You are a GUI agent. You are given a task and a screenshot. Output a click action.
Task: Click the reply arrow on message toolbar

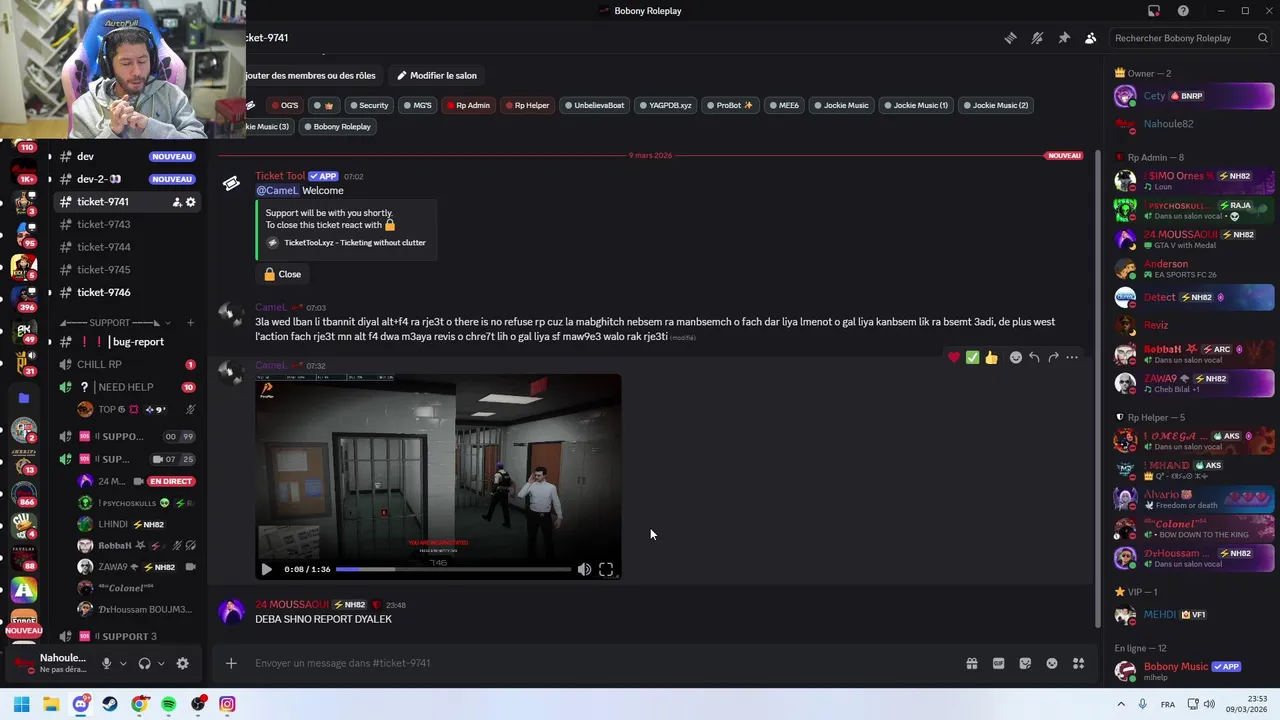pos(1034,357)
